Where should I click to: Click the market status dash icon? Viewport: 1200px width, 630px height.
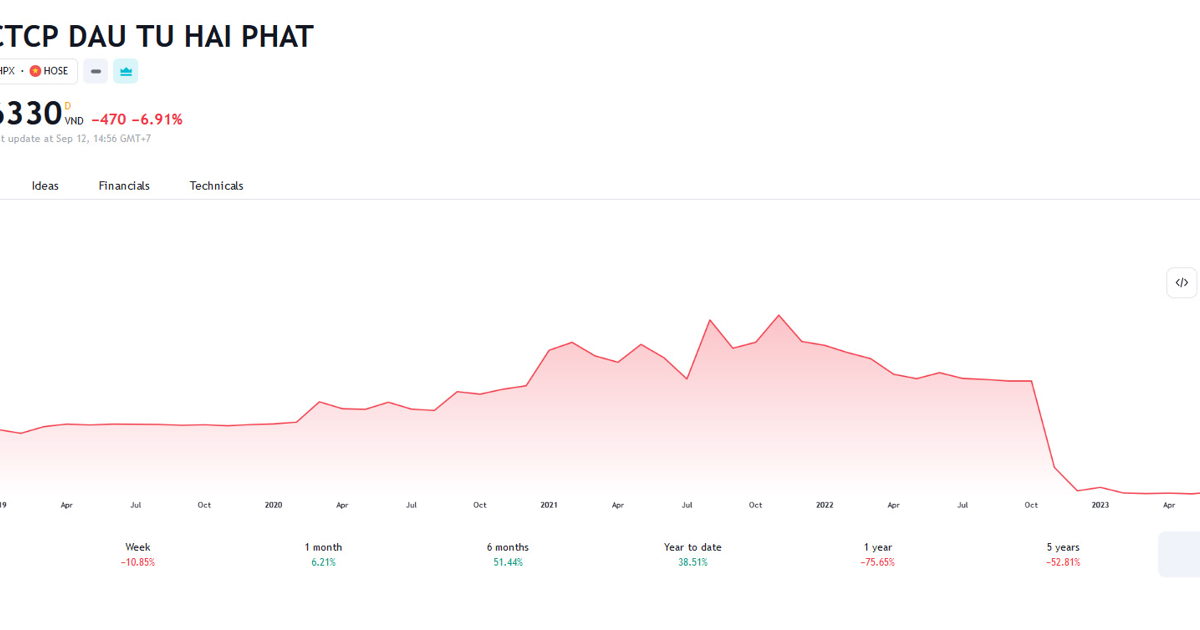(x=96, y=71)
